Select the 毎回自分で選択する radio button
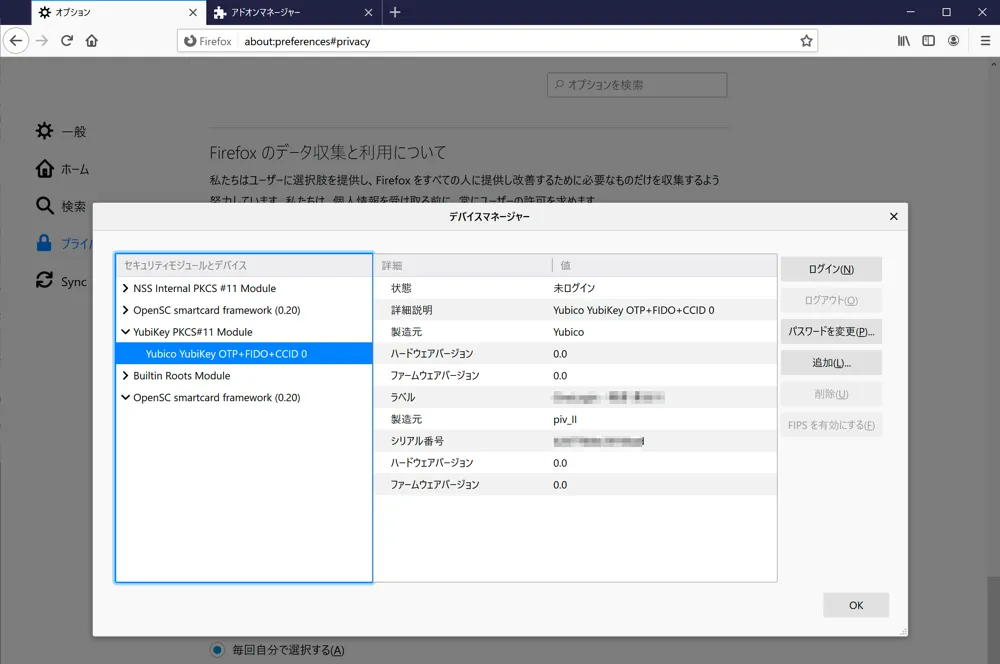The width and height of the screenshot is (1000, 664). 216,649
